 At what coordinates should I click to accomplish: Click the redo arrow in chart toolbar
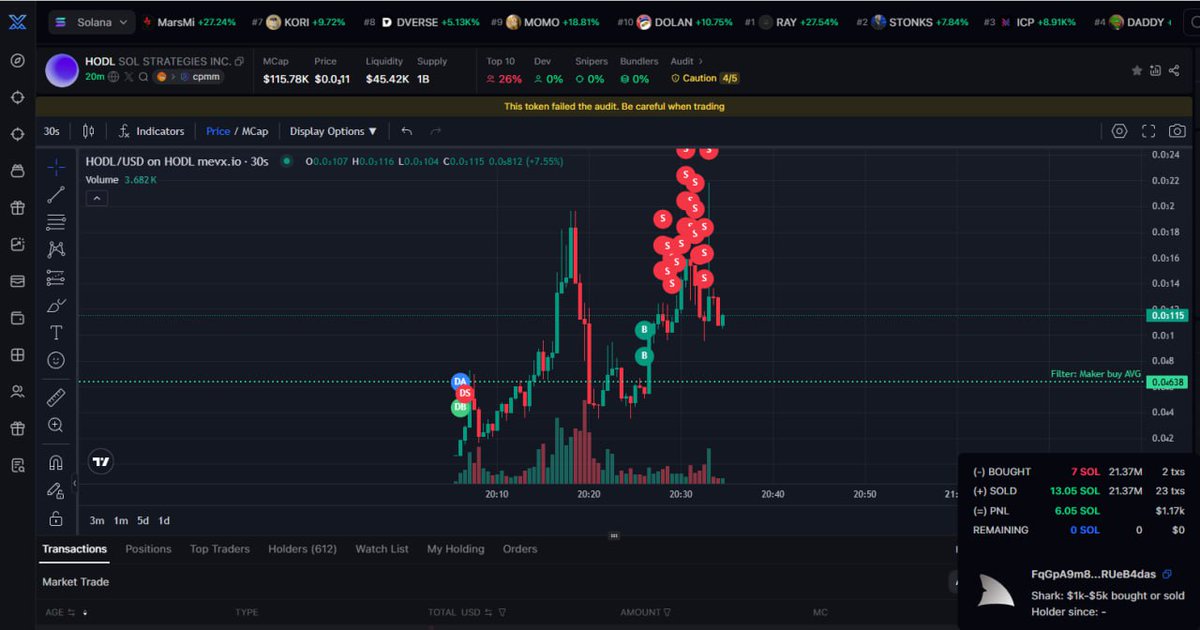point(436,131)
